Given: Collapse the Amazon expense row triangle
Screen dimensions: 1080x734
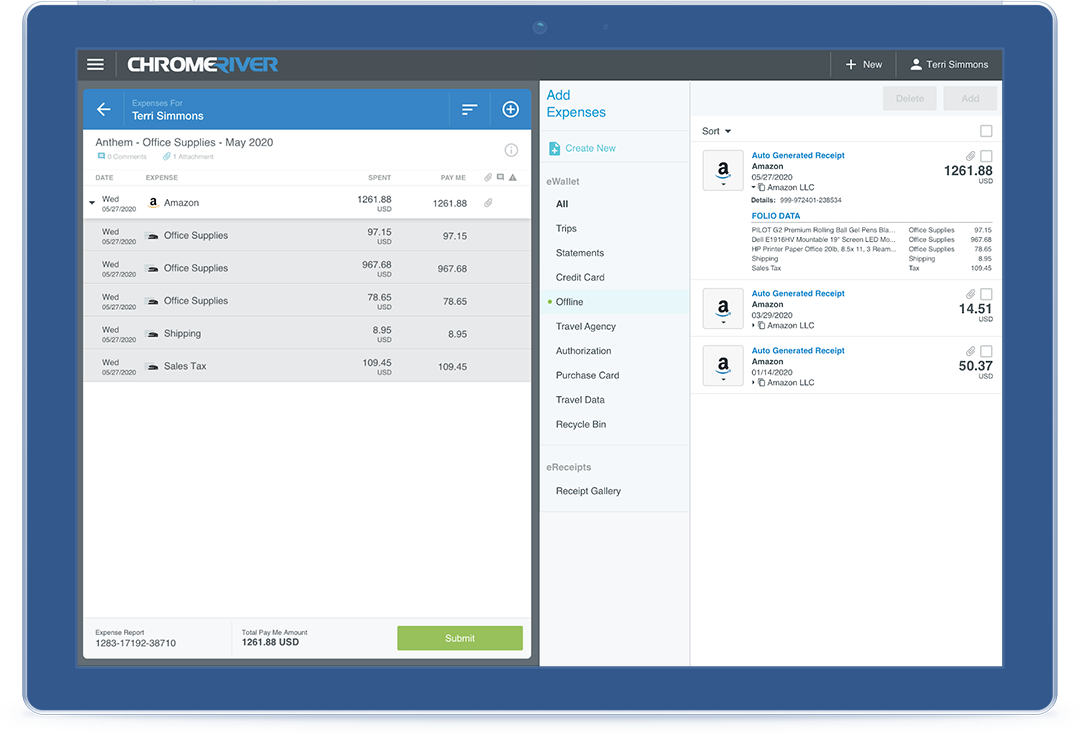Looking at the screenshot, I should click(x=92, y=203).
